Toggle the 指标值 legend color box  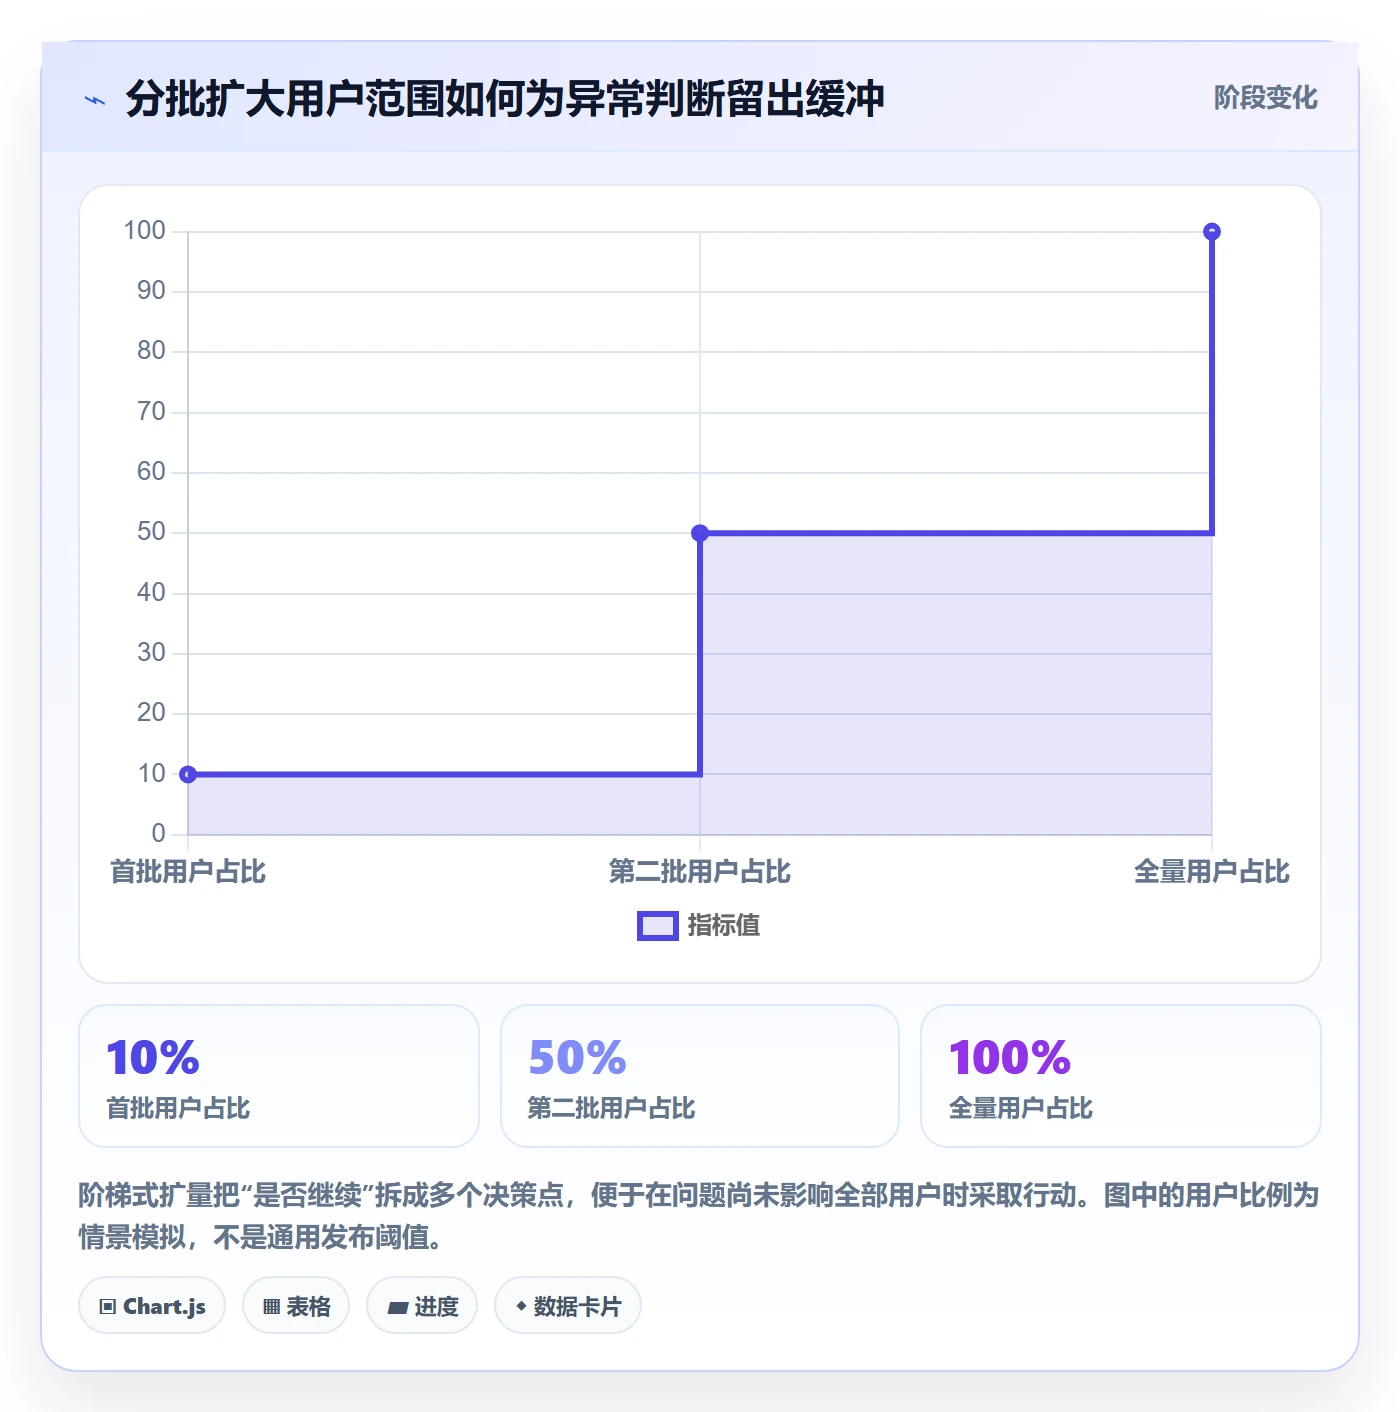[x=658, y=926]
